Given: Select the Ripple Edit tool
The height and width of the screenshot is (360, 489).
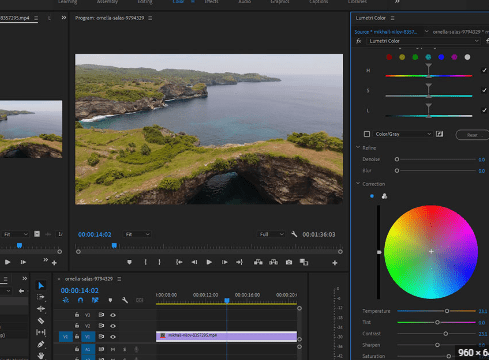Looking at the screenshot, I should pyautogui.click(x=41, y=309).
